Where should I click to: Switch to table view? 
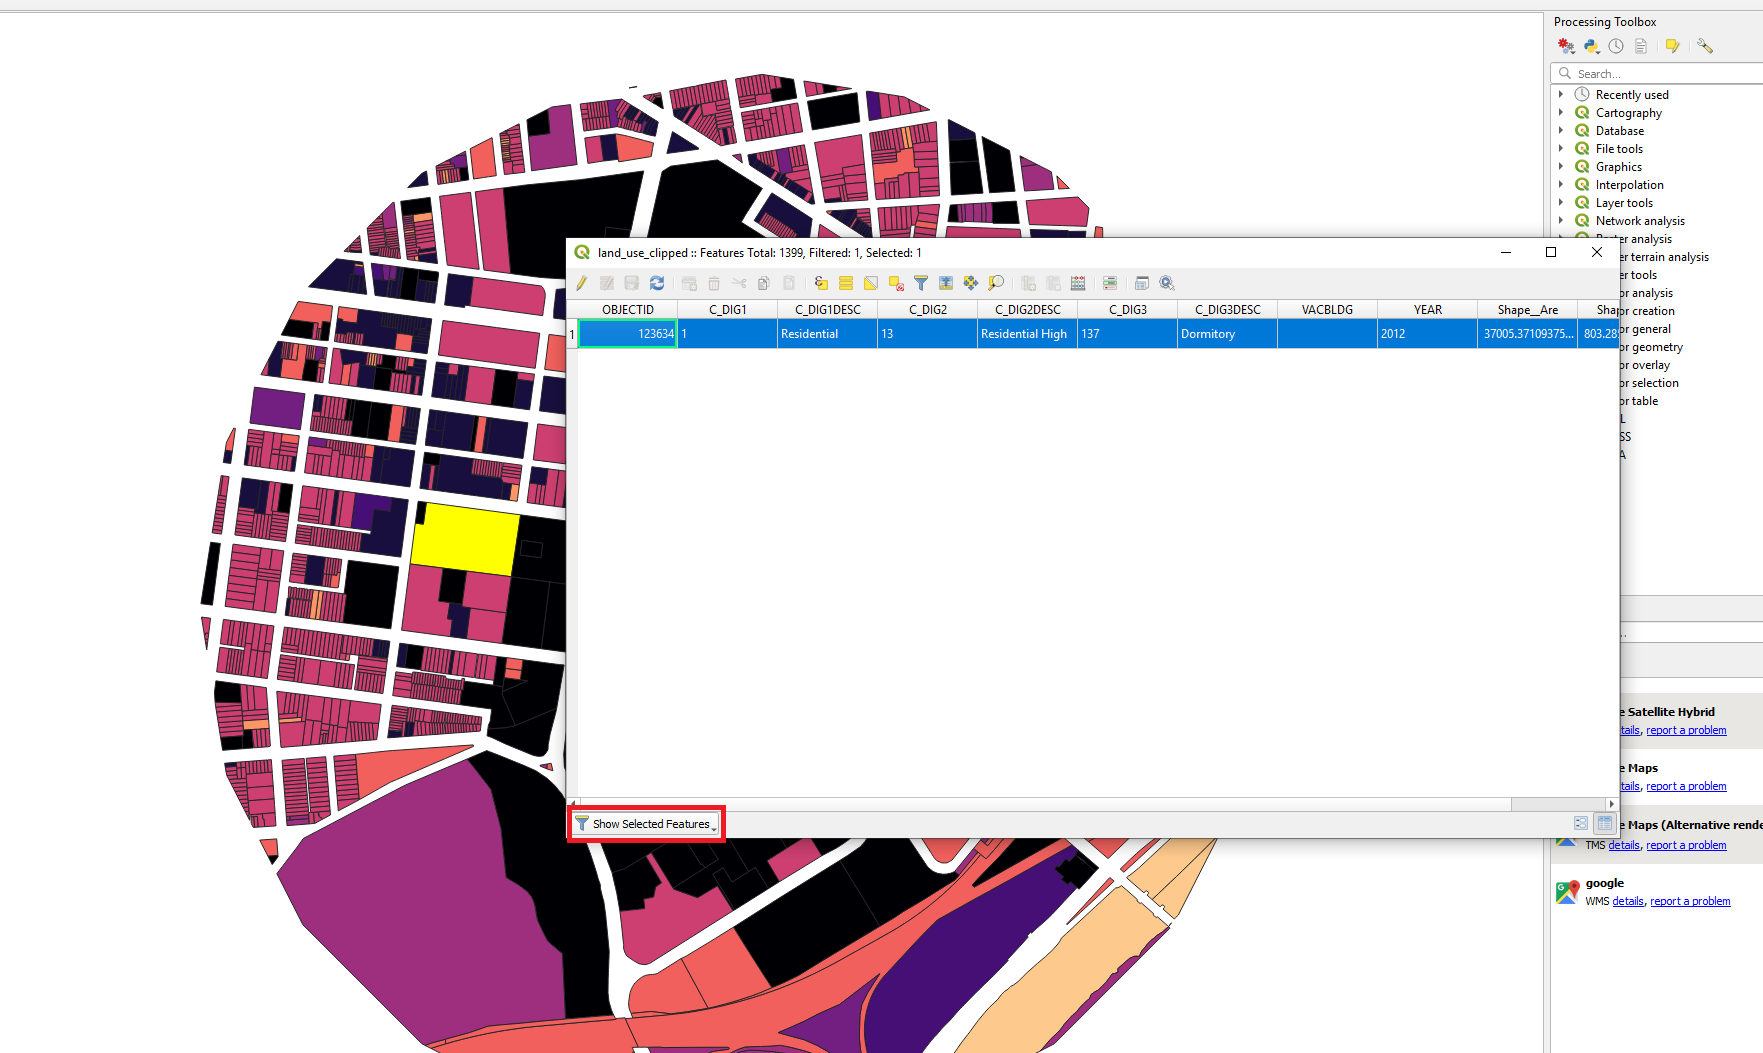tap(1605, 823)
